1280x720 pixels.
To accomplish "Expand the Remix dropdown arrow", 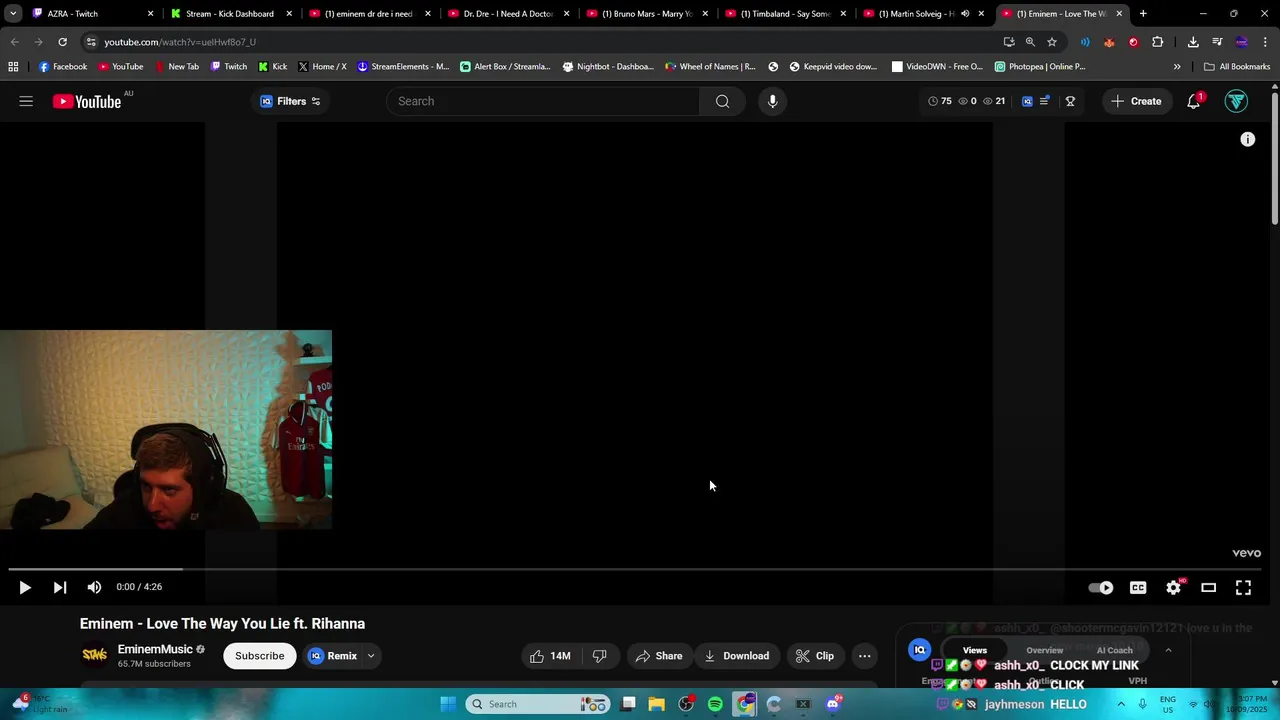I will tap(371, 656).
